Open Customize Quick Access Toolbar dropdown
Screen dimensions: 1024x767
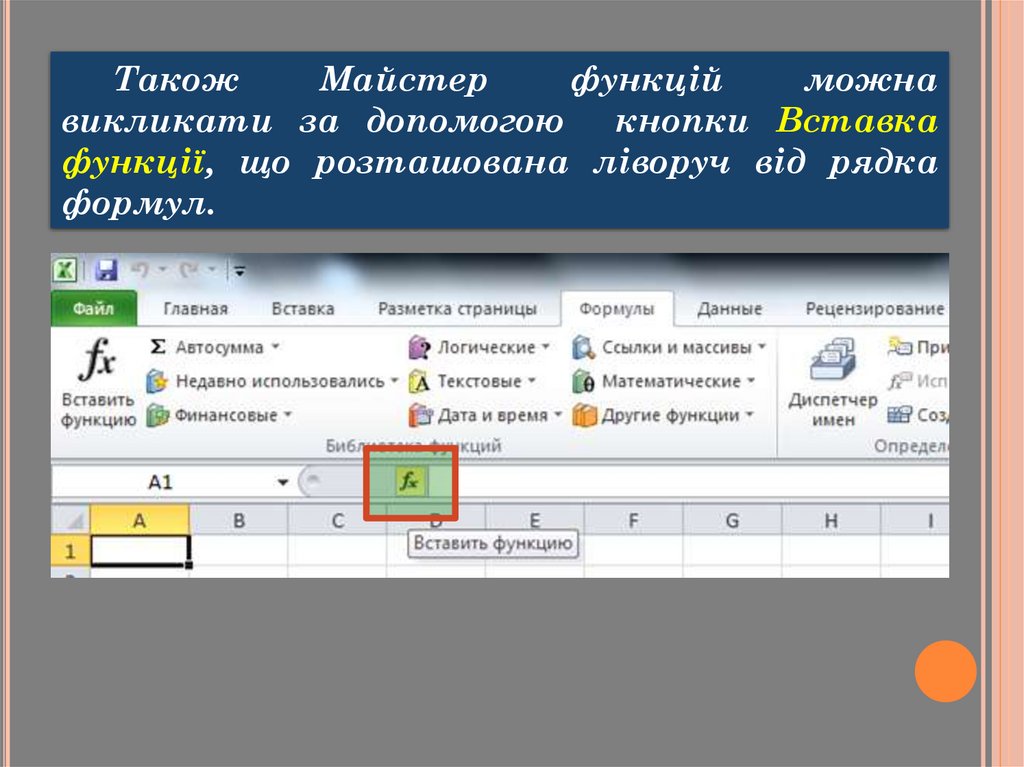pos(240,270)
